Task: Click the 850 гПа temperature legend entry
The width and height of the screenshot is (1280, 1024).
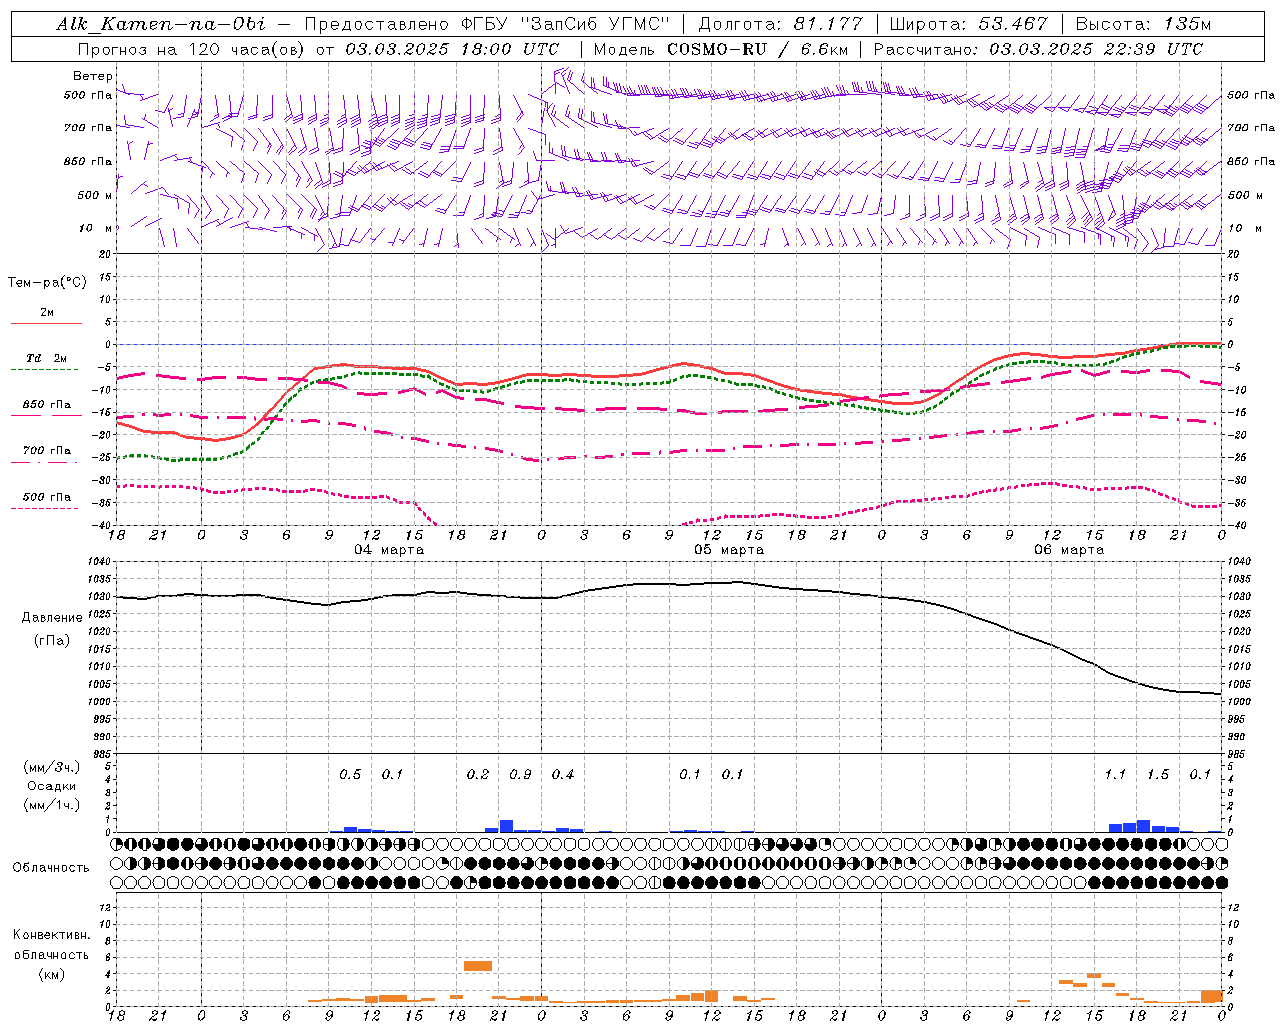Action: tap(46, 408)
